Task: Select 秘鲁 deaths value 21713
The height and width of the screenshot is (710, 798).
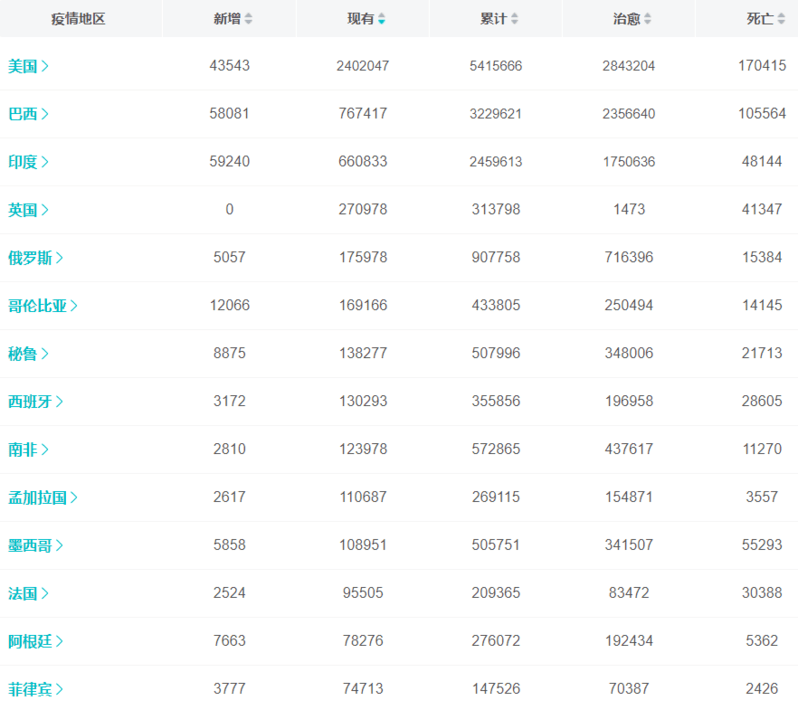Action: pos(762,353)
